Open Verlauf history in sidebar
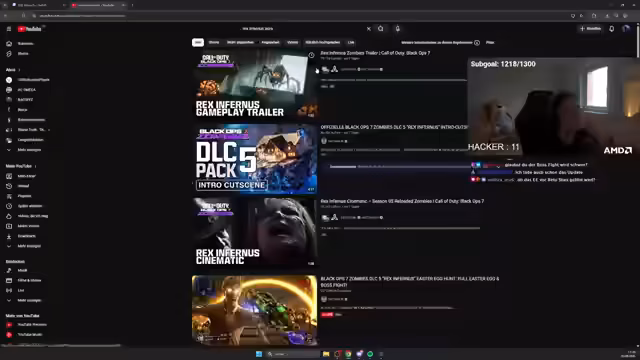The image size is (640, 360). (x=23, y=186)
